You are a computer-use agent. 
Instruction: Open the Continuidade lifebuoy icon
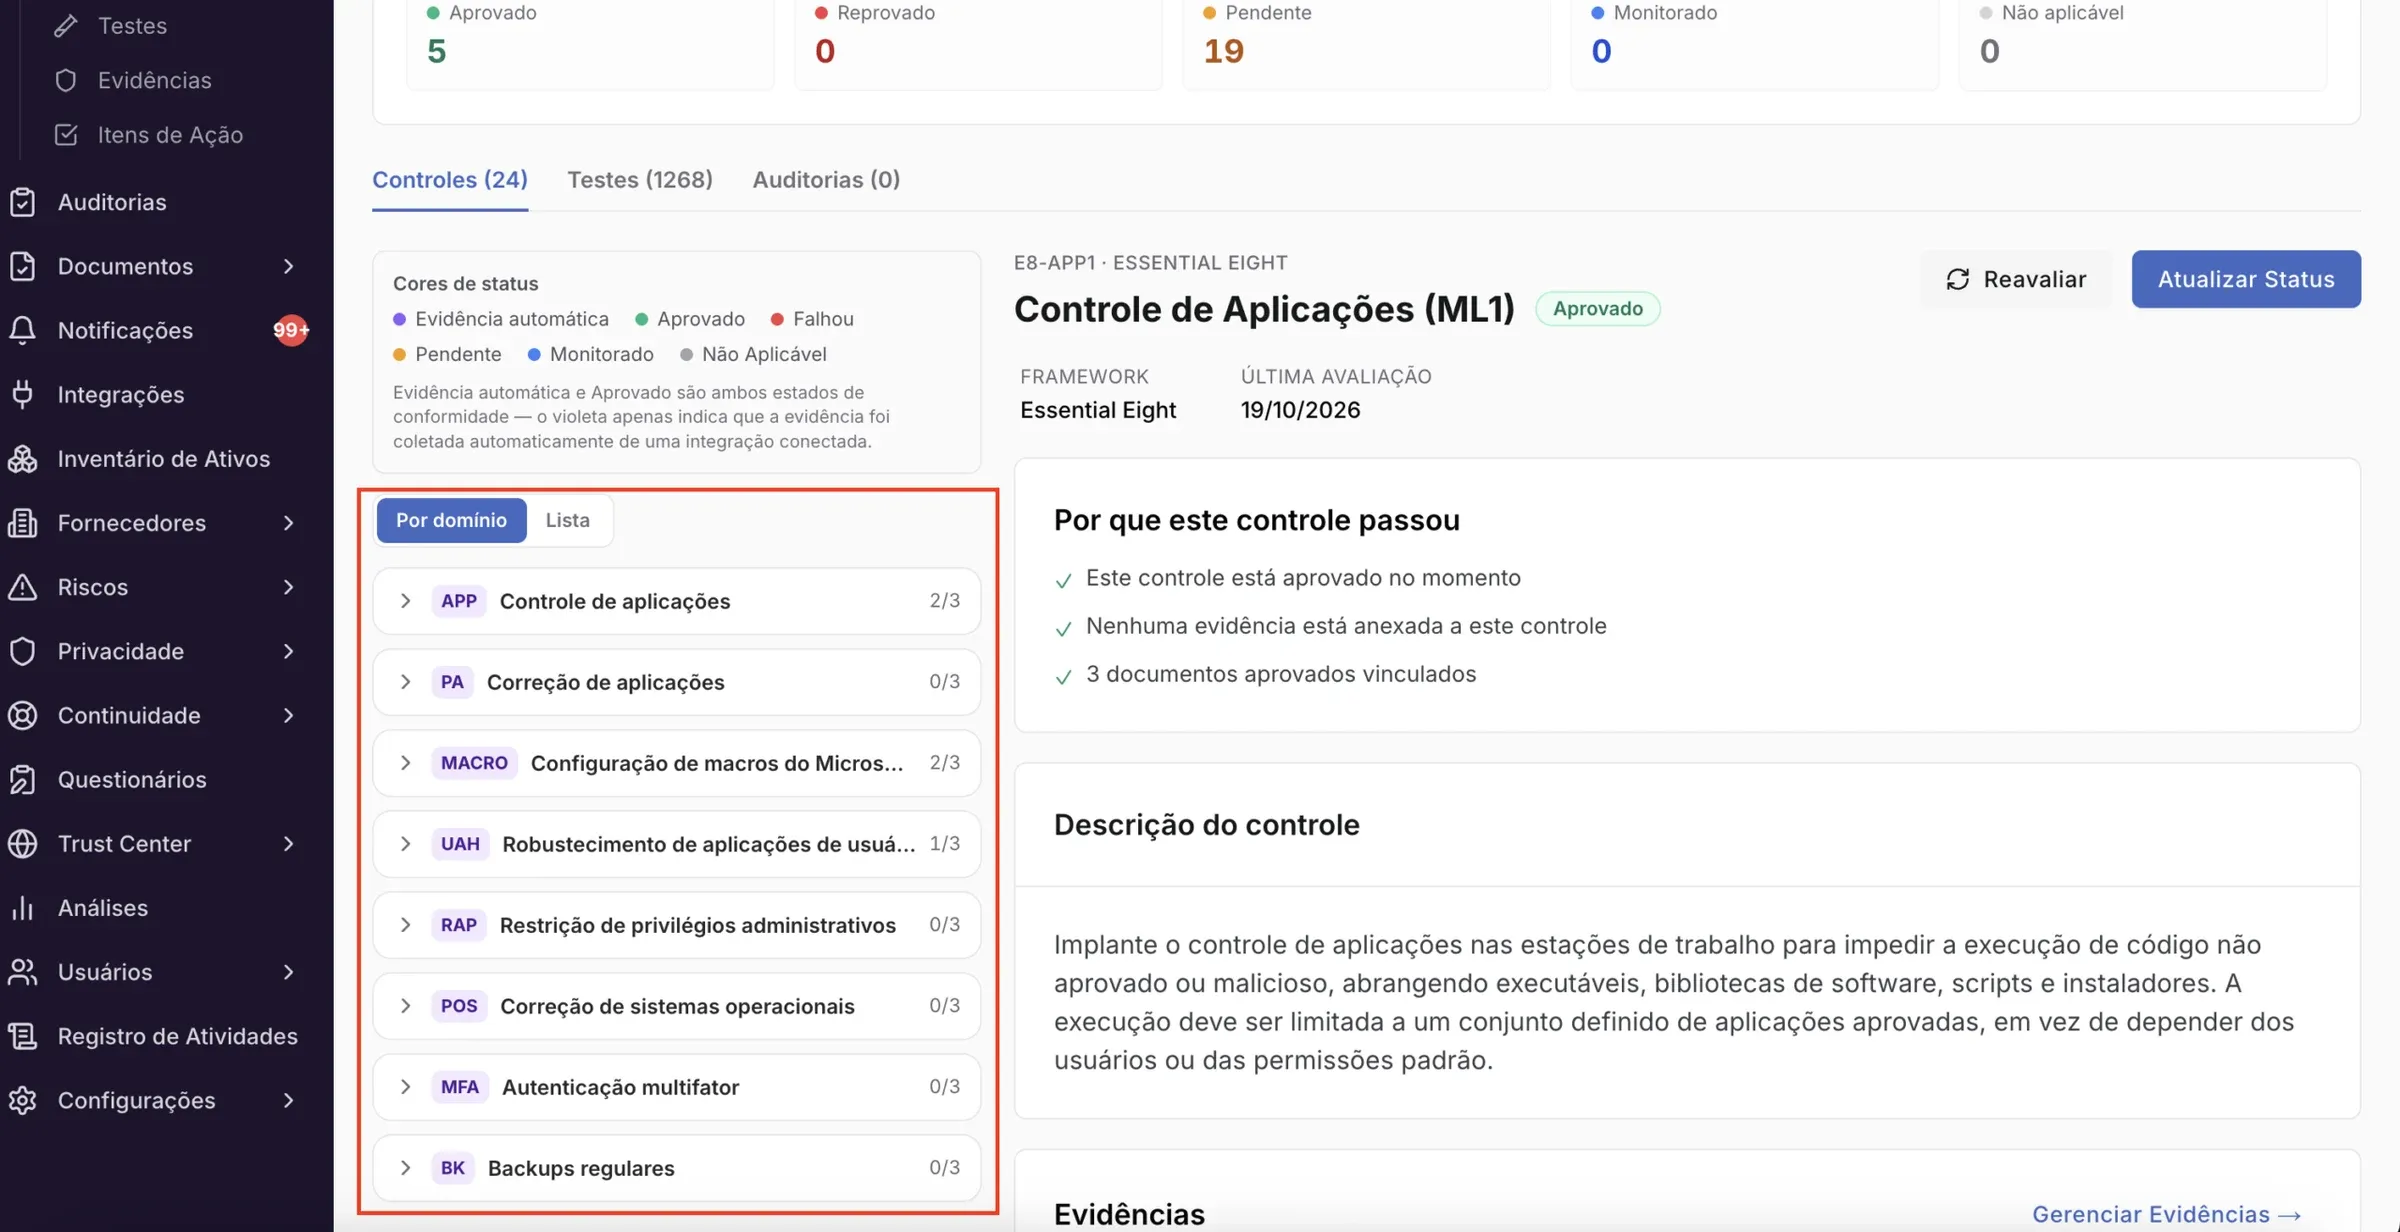22,715
